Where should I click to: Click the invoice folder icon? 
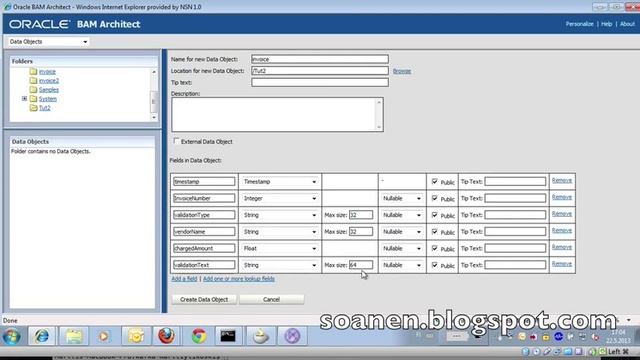pyautogui.click(x=33, y=71)
